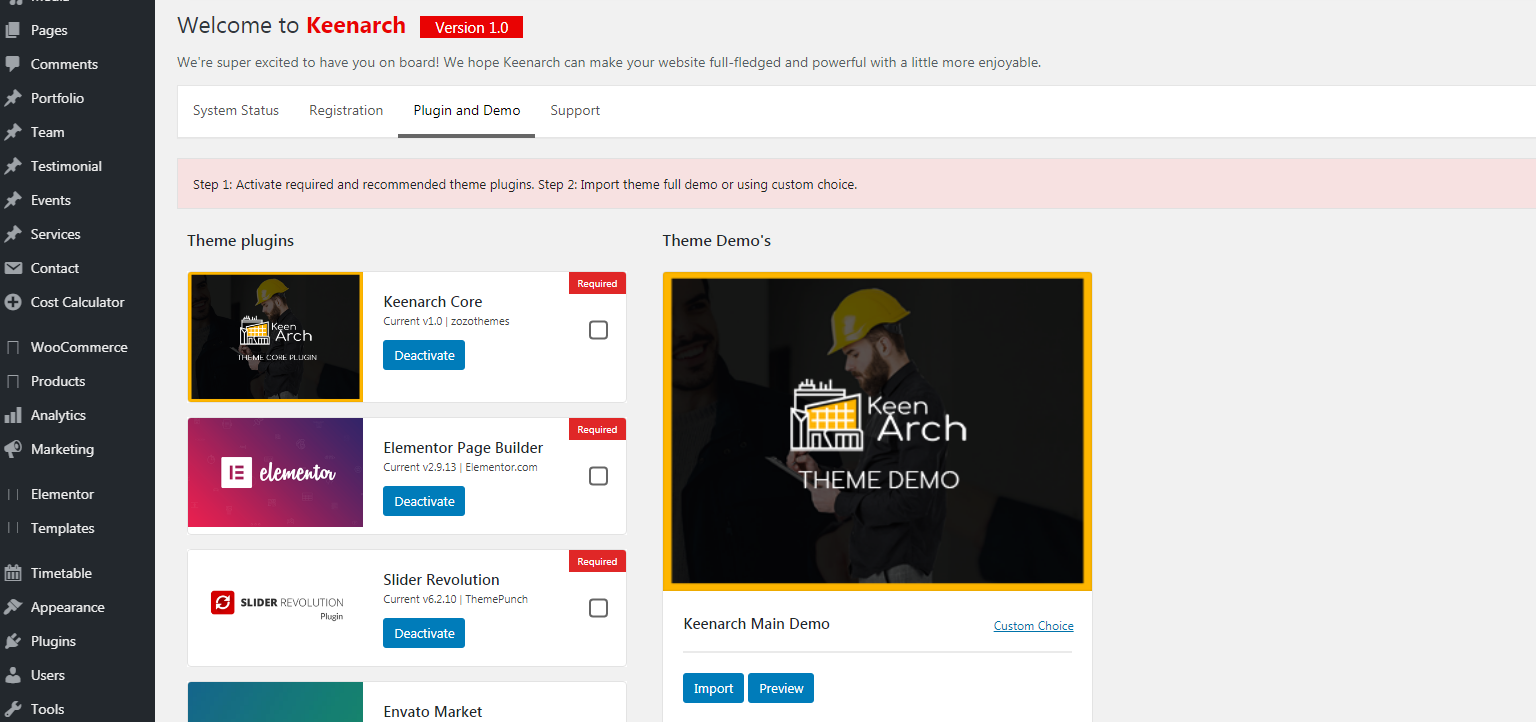Click the Marketing megaphone icon
The image size is (1536, 722).
click(x=13, y=449)
